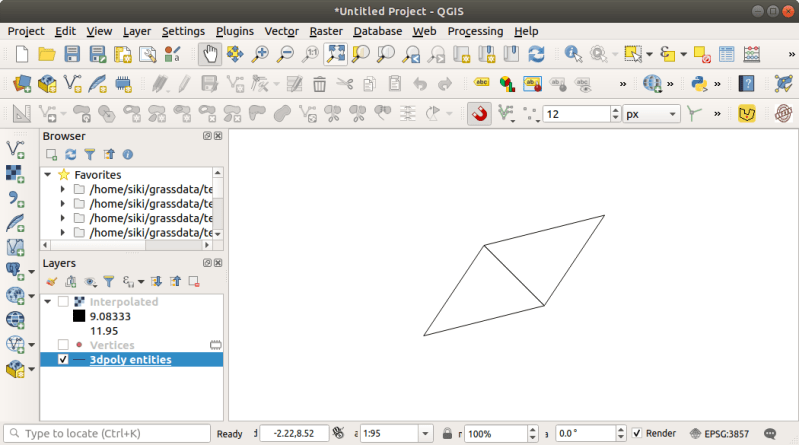Click the black 9.08333 legend swatch
Screen dimensions: 799x445
(79, 316)
